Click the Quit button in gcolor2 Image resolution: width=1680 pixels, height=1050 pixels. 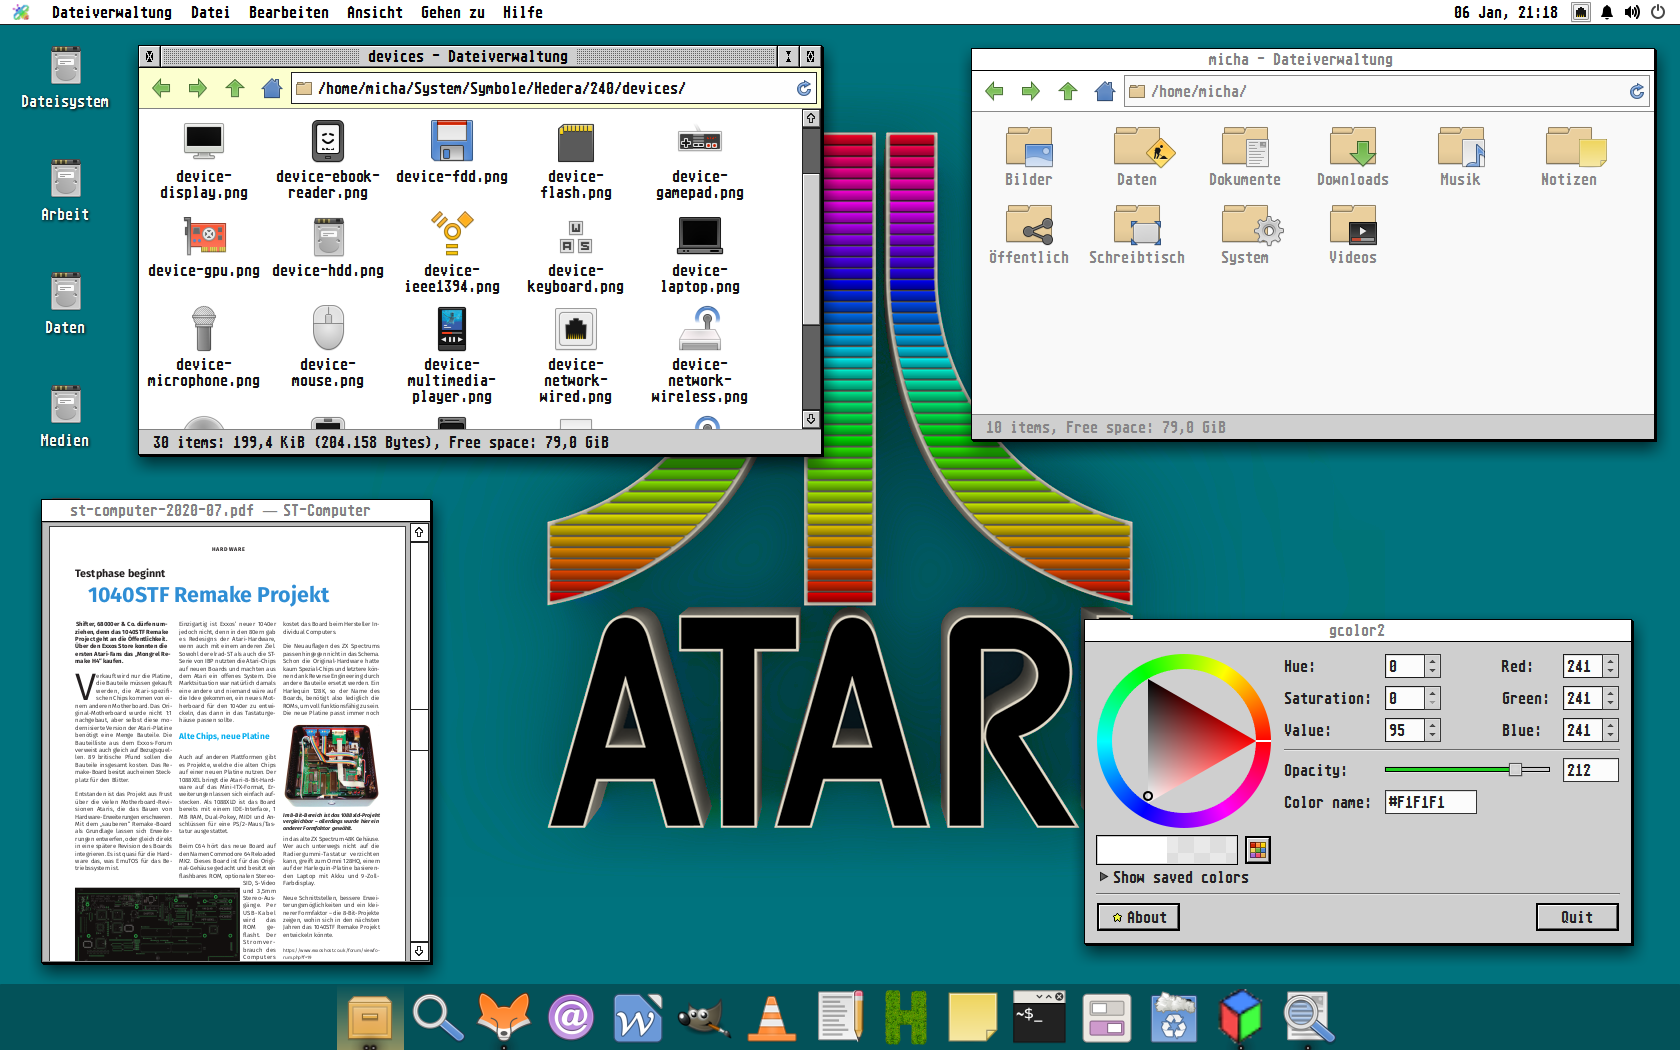coord(1577,917)
